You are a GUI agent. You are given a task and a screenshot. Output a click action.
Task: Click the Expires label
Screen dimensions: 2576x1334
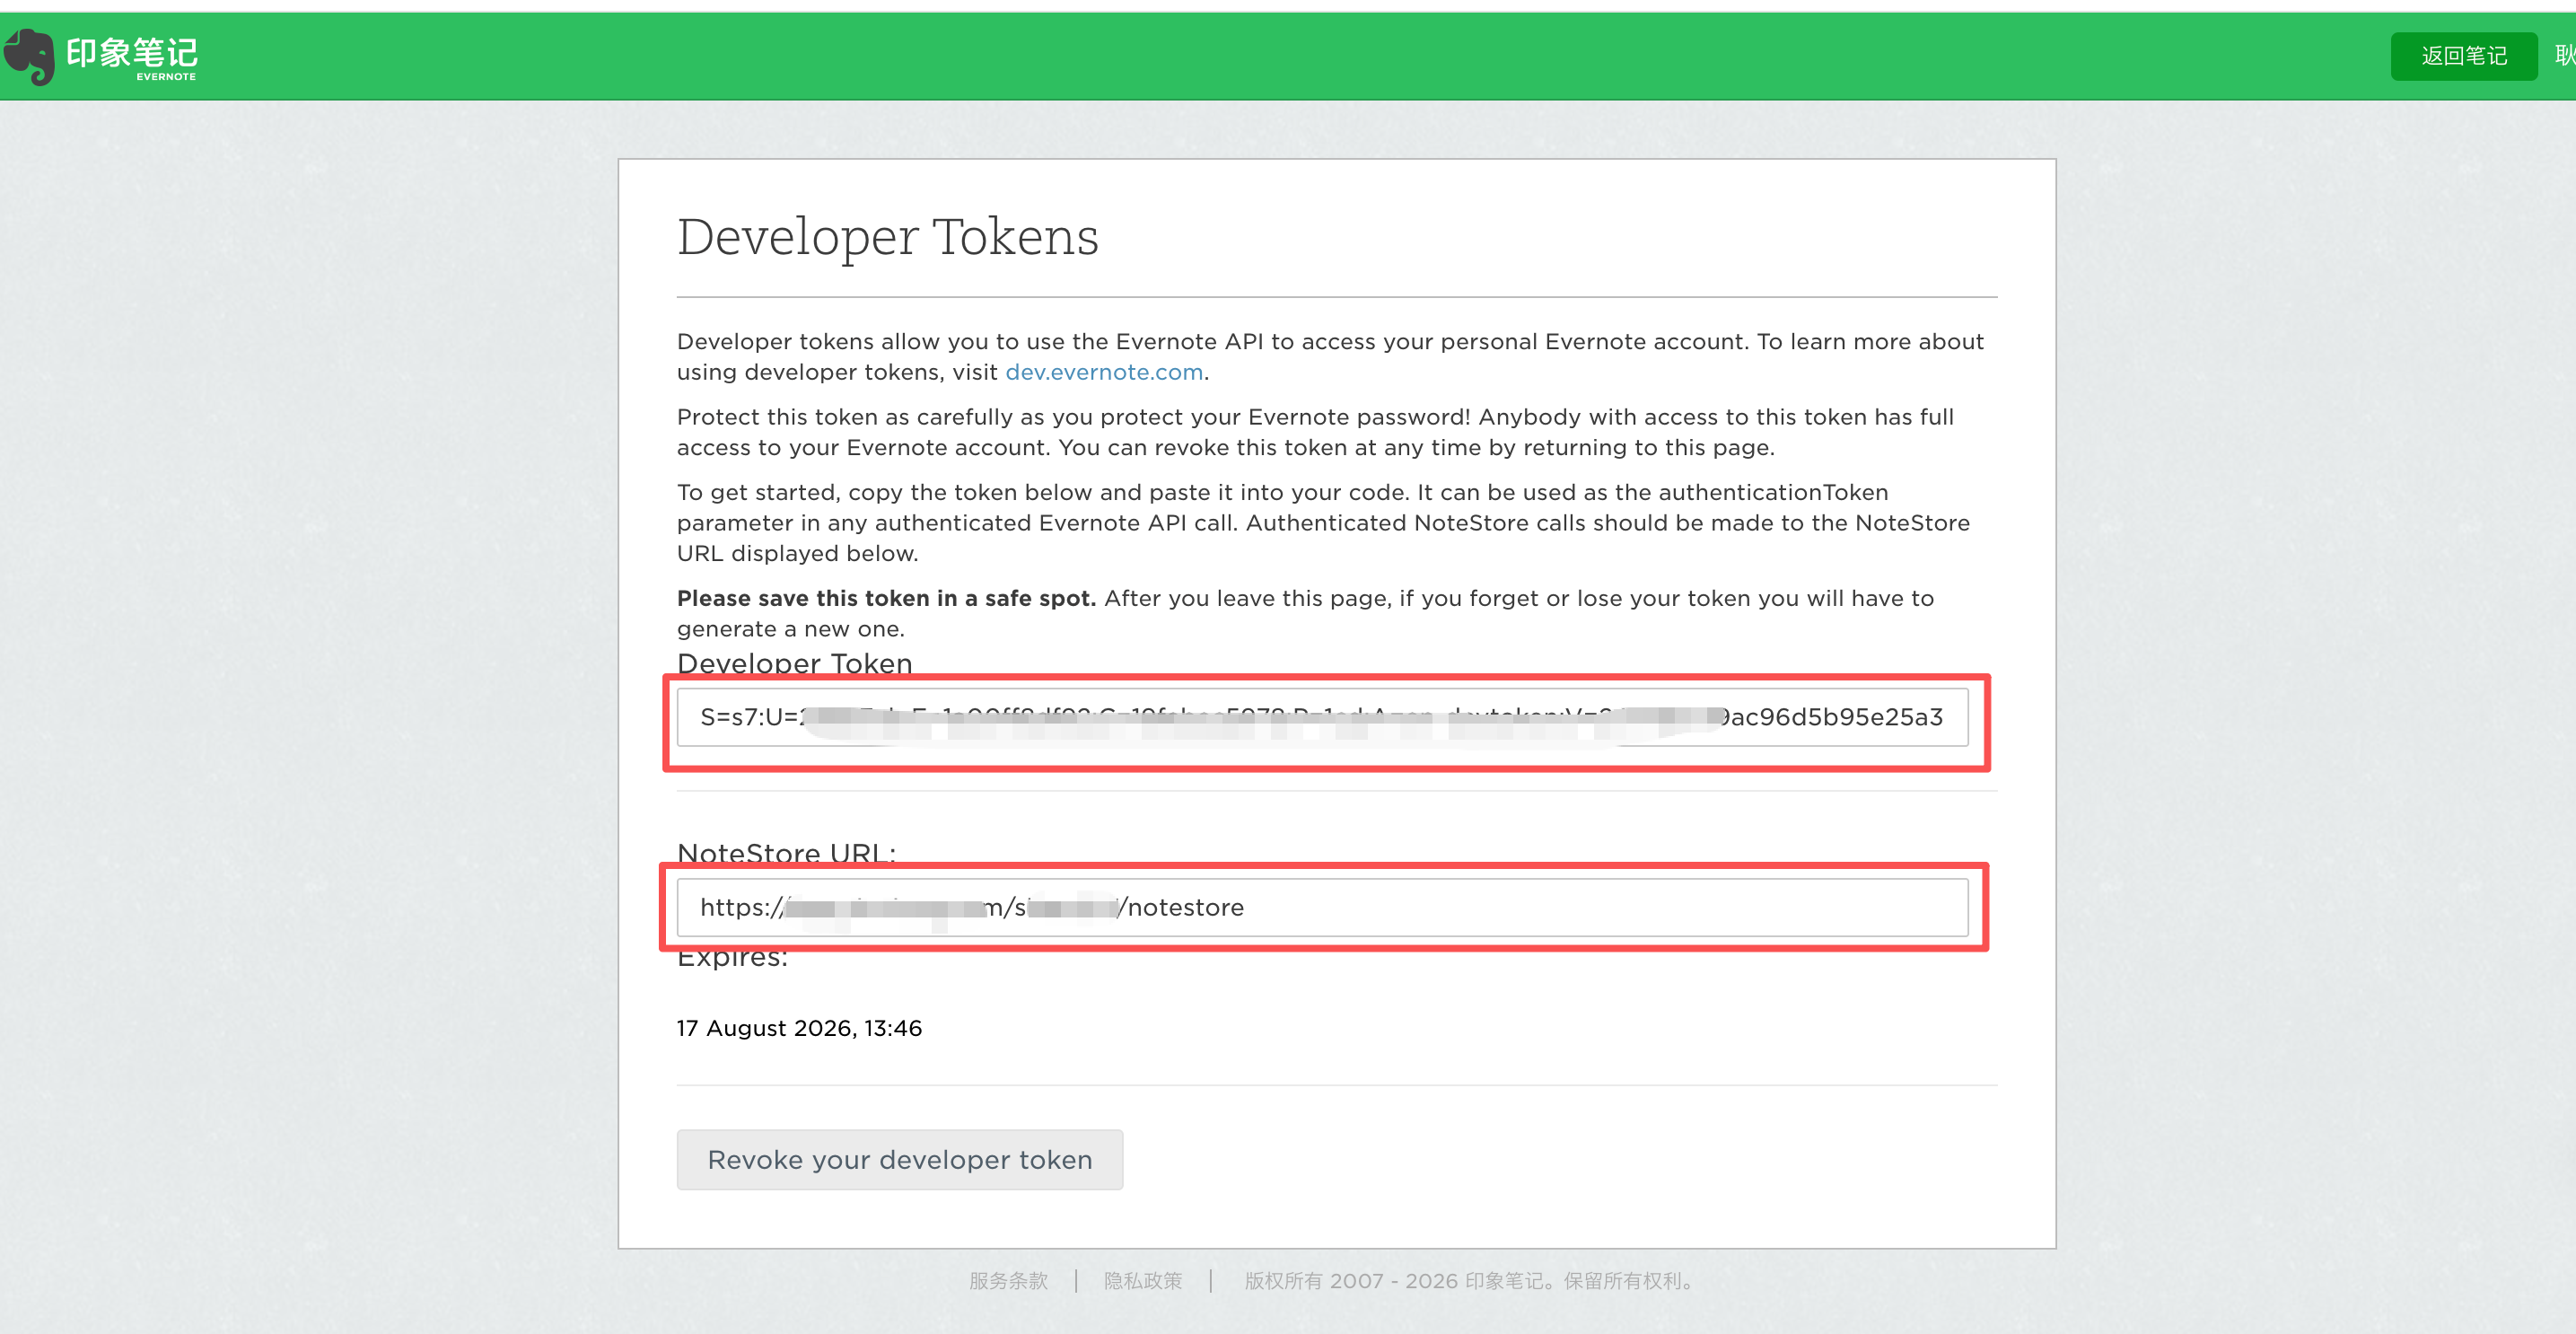pyautogui.click(x=732, y=958)
